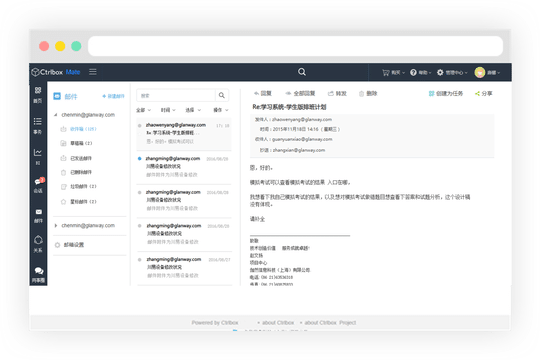Click the gear 管理中心 icon

click(440, 73)
